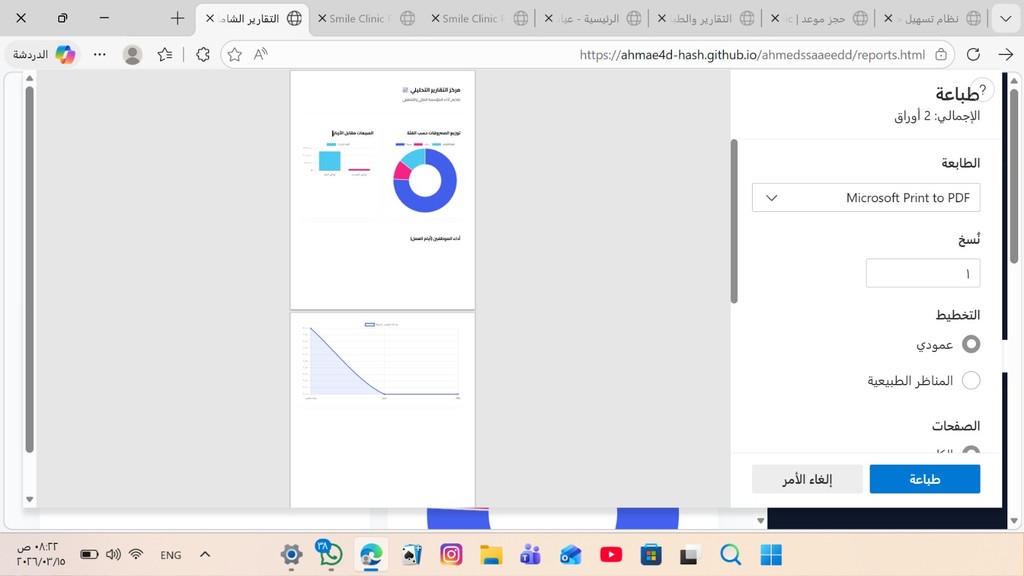Close the نظام تسهيل tab
The image size is (1024, 576).
888,18
